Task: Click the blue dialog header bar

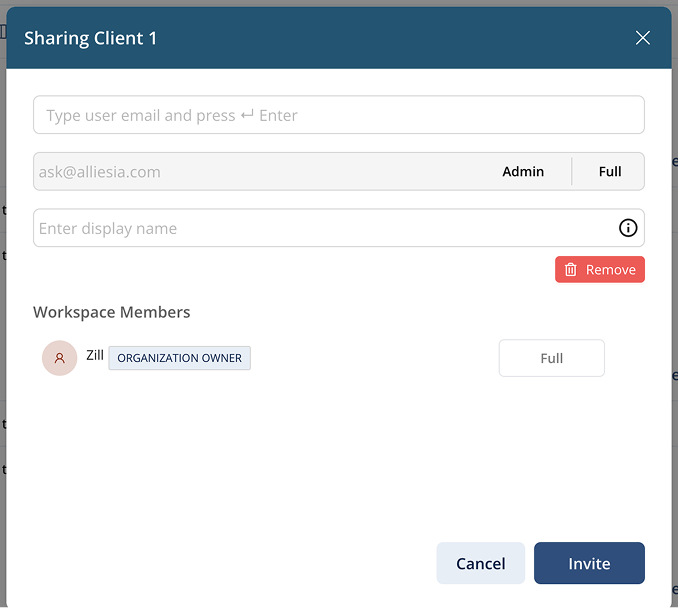Action: [x=400, y=38]
